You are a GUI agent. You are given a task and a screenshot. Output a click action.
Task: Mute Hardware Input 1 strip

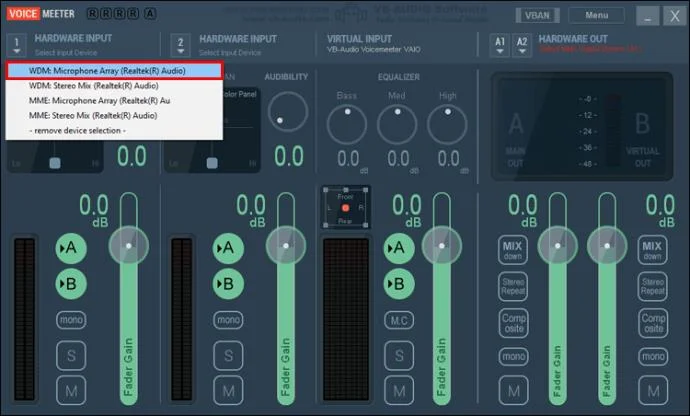71,390
